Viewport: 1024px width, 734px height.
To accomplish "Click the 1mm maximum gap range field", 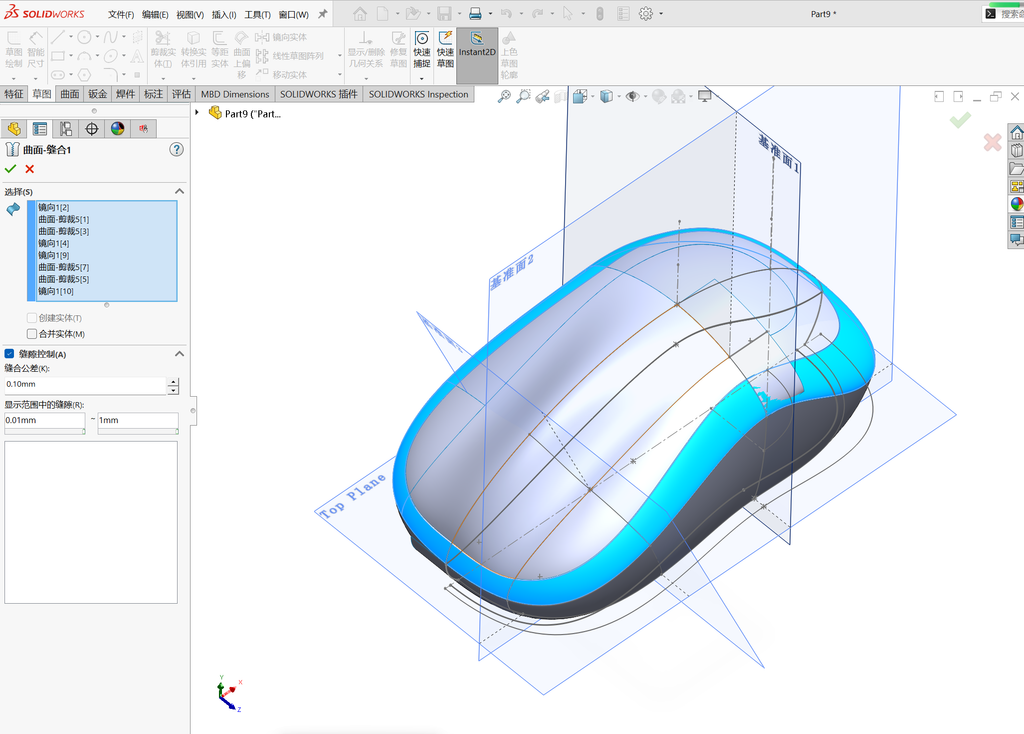I will tap(138, 421).
